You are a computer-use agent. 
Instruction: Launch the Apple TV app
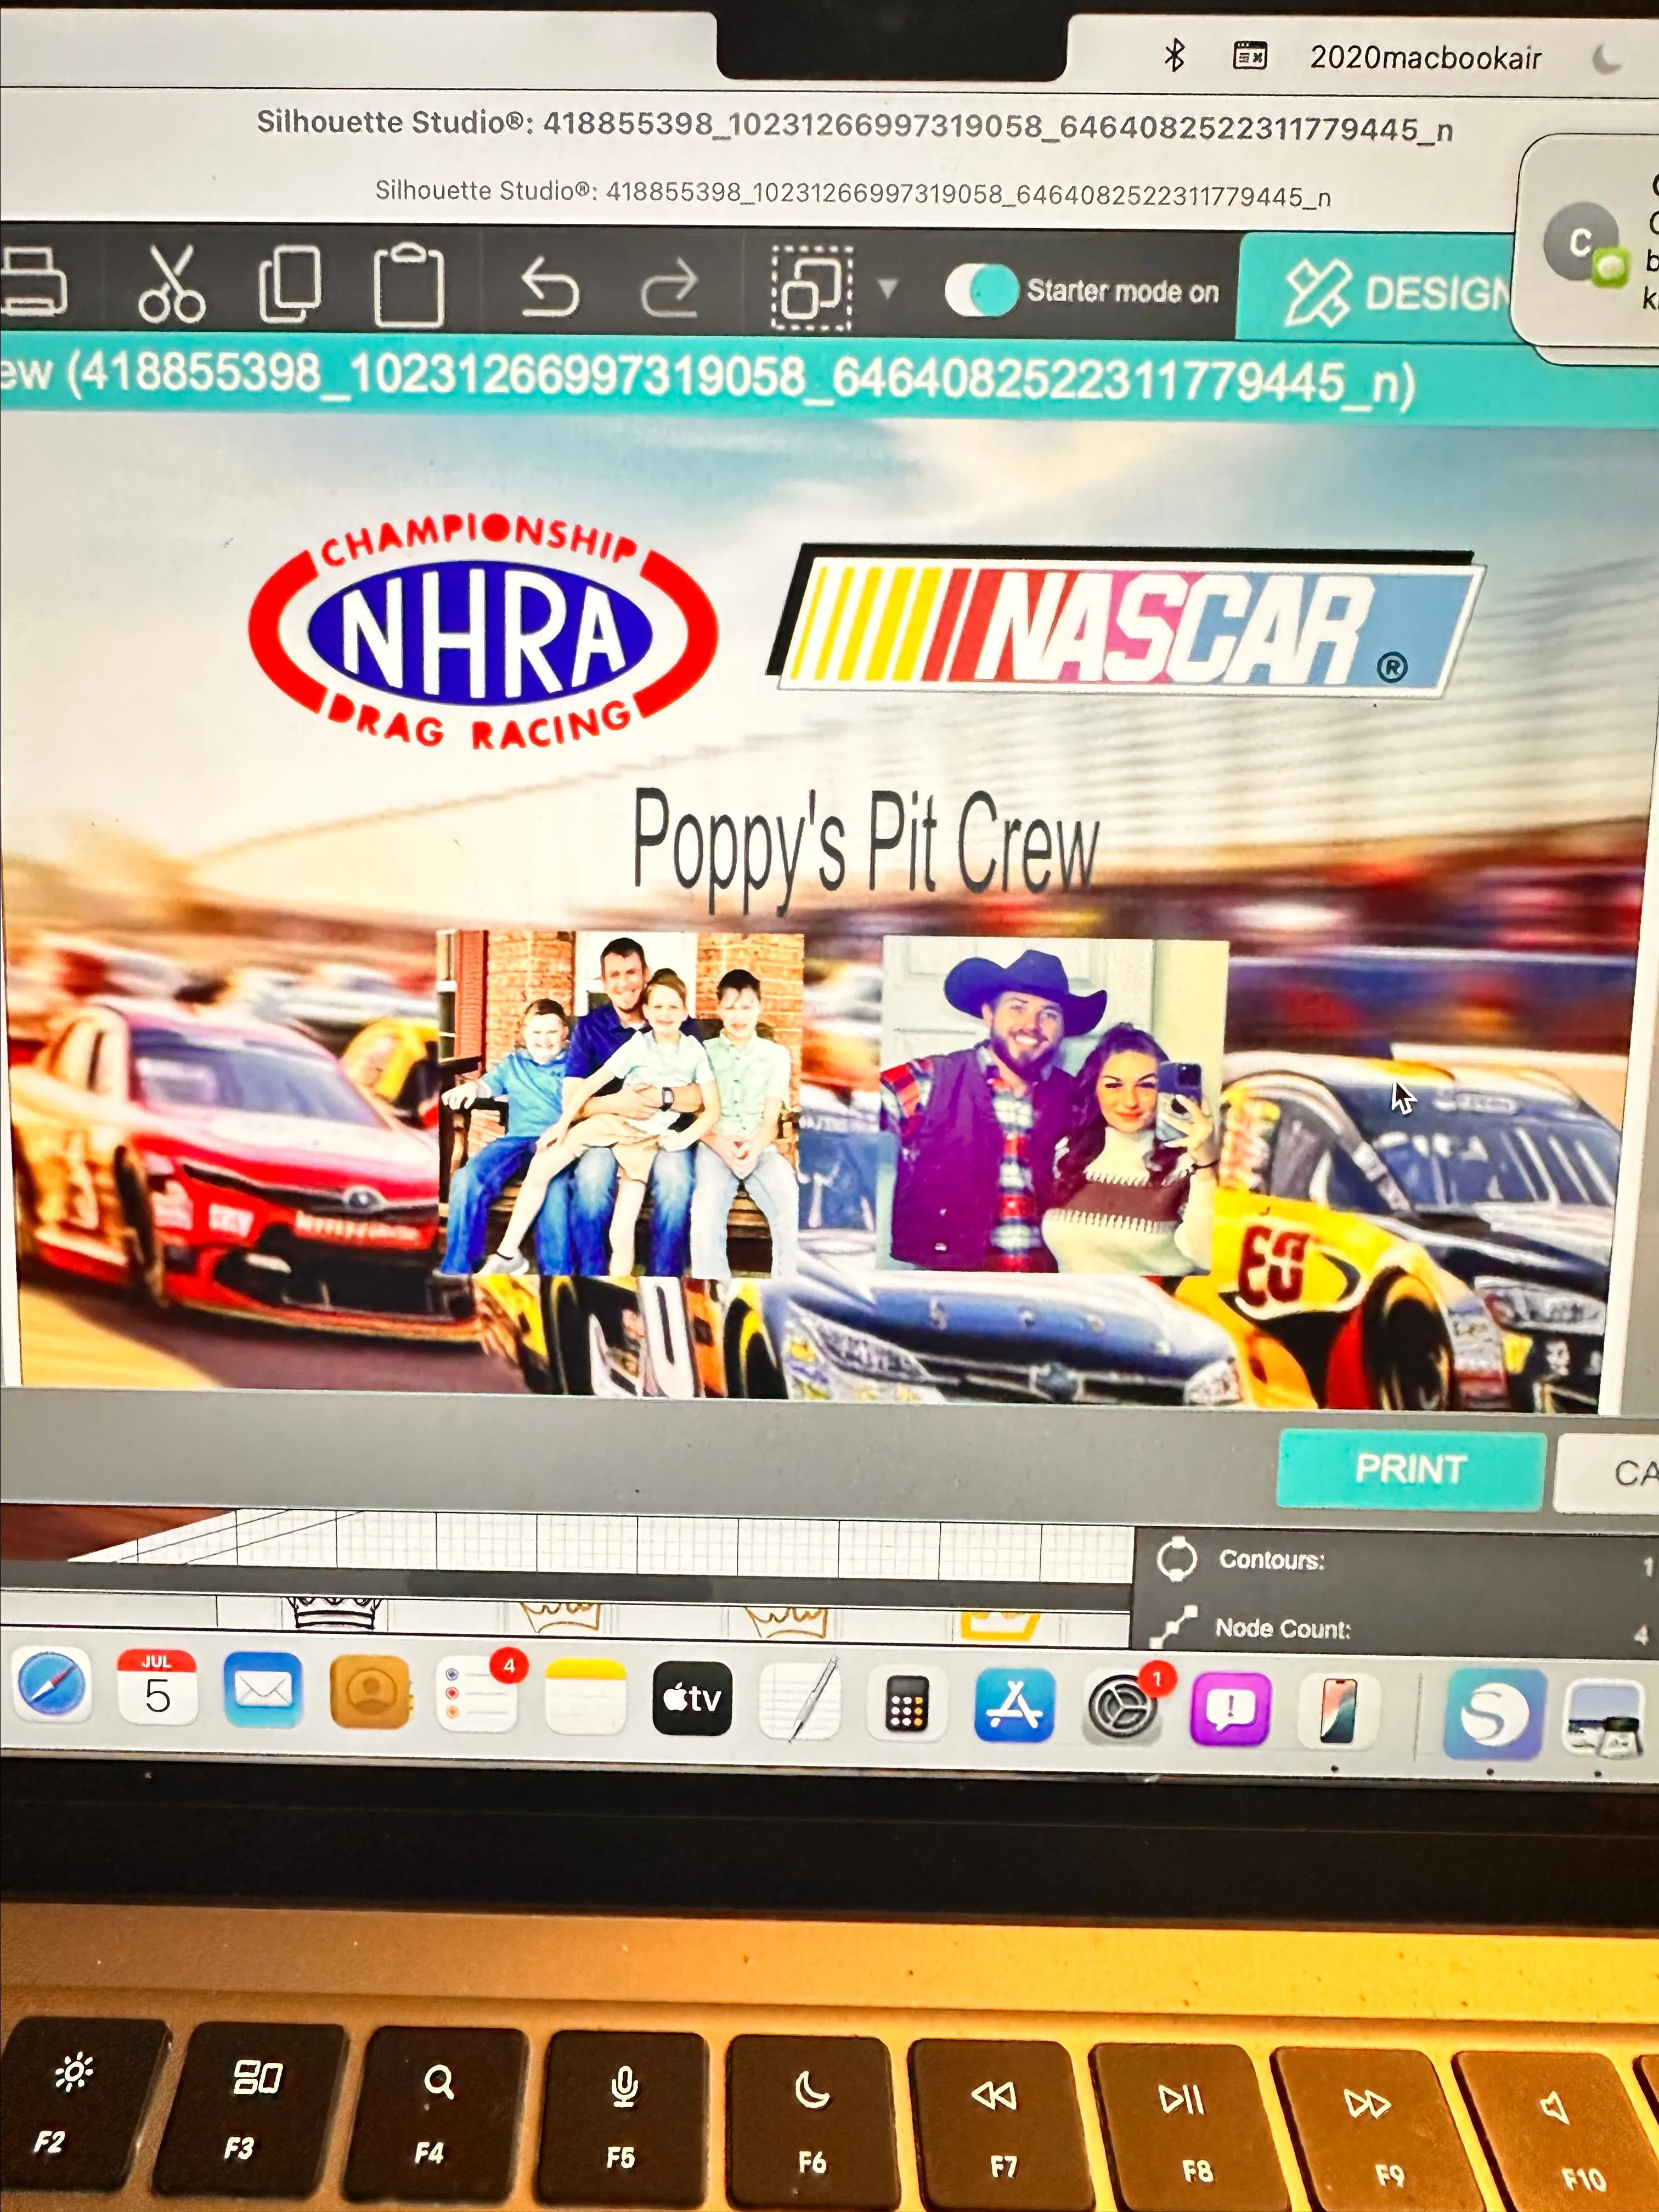point(692,1698)
